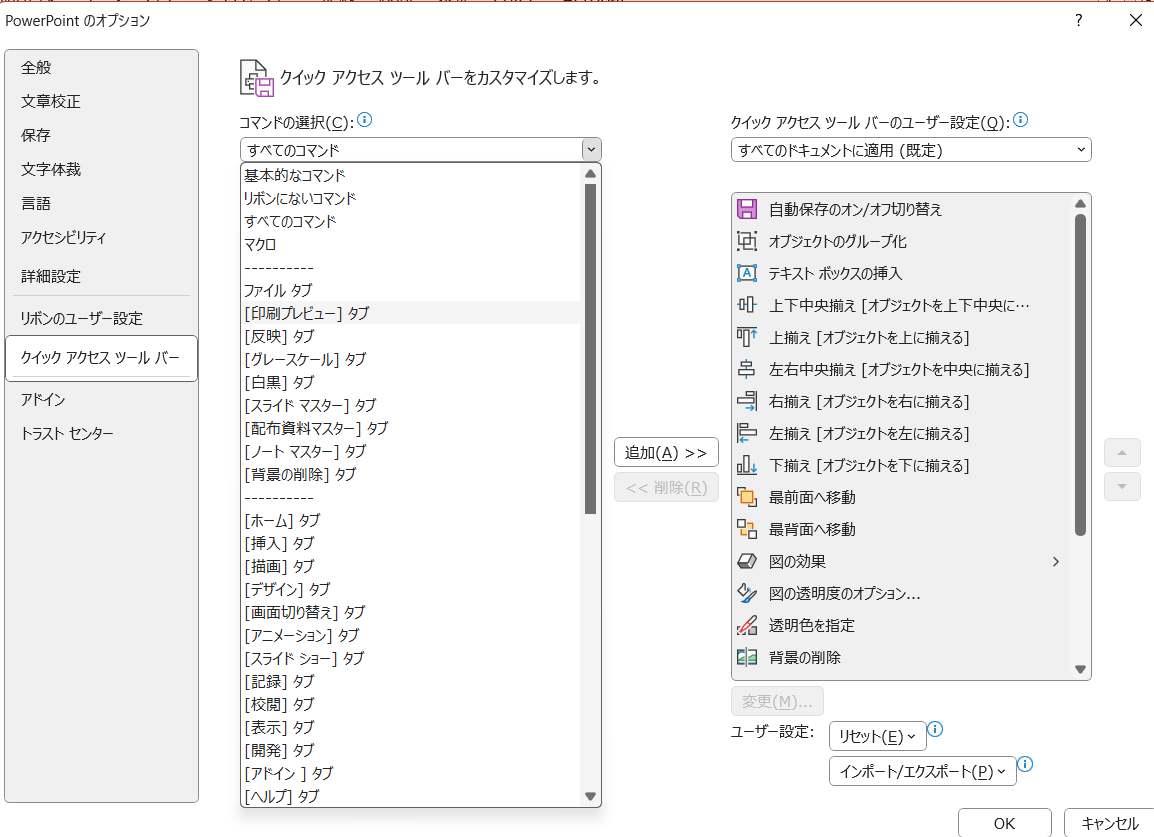Open the すべてのドキュメントに適用 (既定) dropdown
The height and width of the screenshot is (837, 1154).
pos(910,150)
